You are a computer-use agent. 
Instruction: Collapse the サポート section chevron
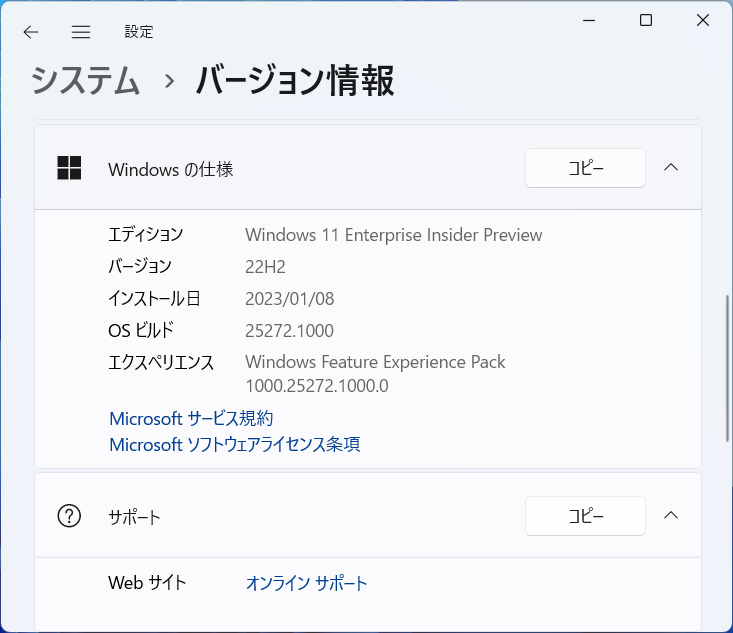671,515
